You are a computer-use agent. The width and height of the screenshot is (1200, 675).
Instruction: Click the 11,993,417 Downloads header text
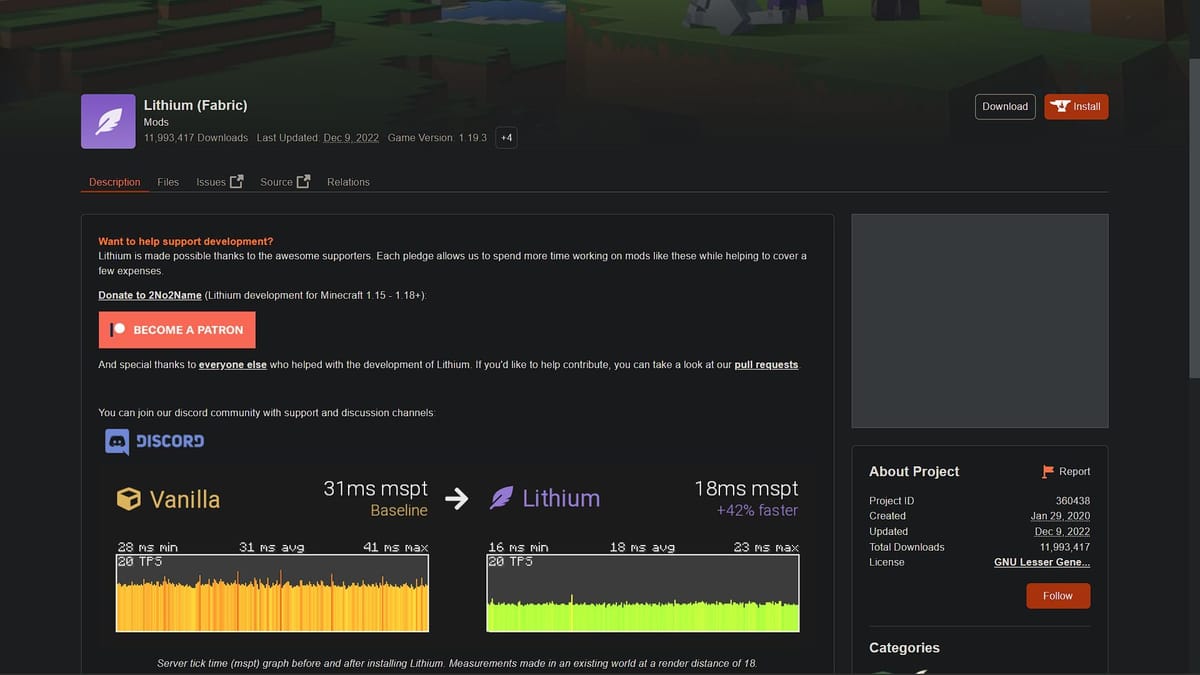click(x=196, y=138)
